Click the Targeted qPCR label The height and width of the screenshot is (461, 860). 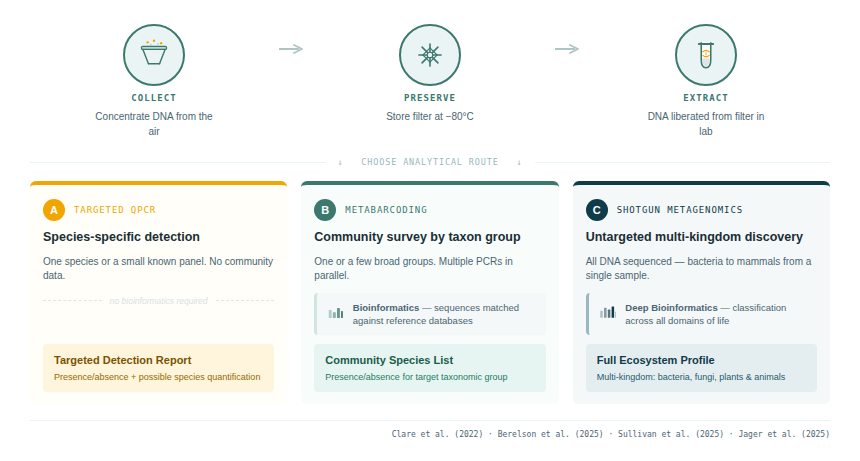115,210
